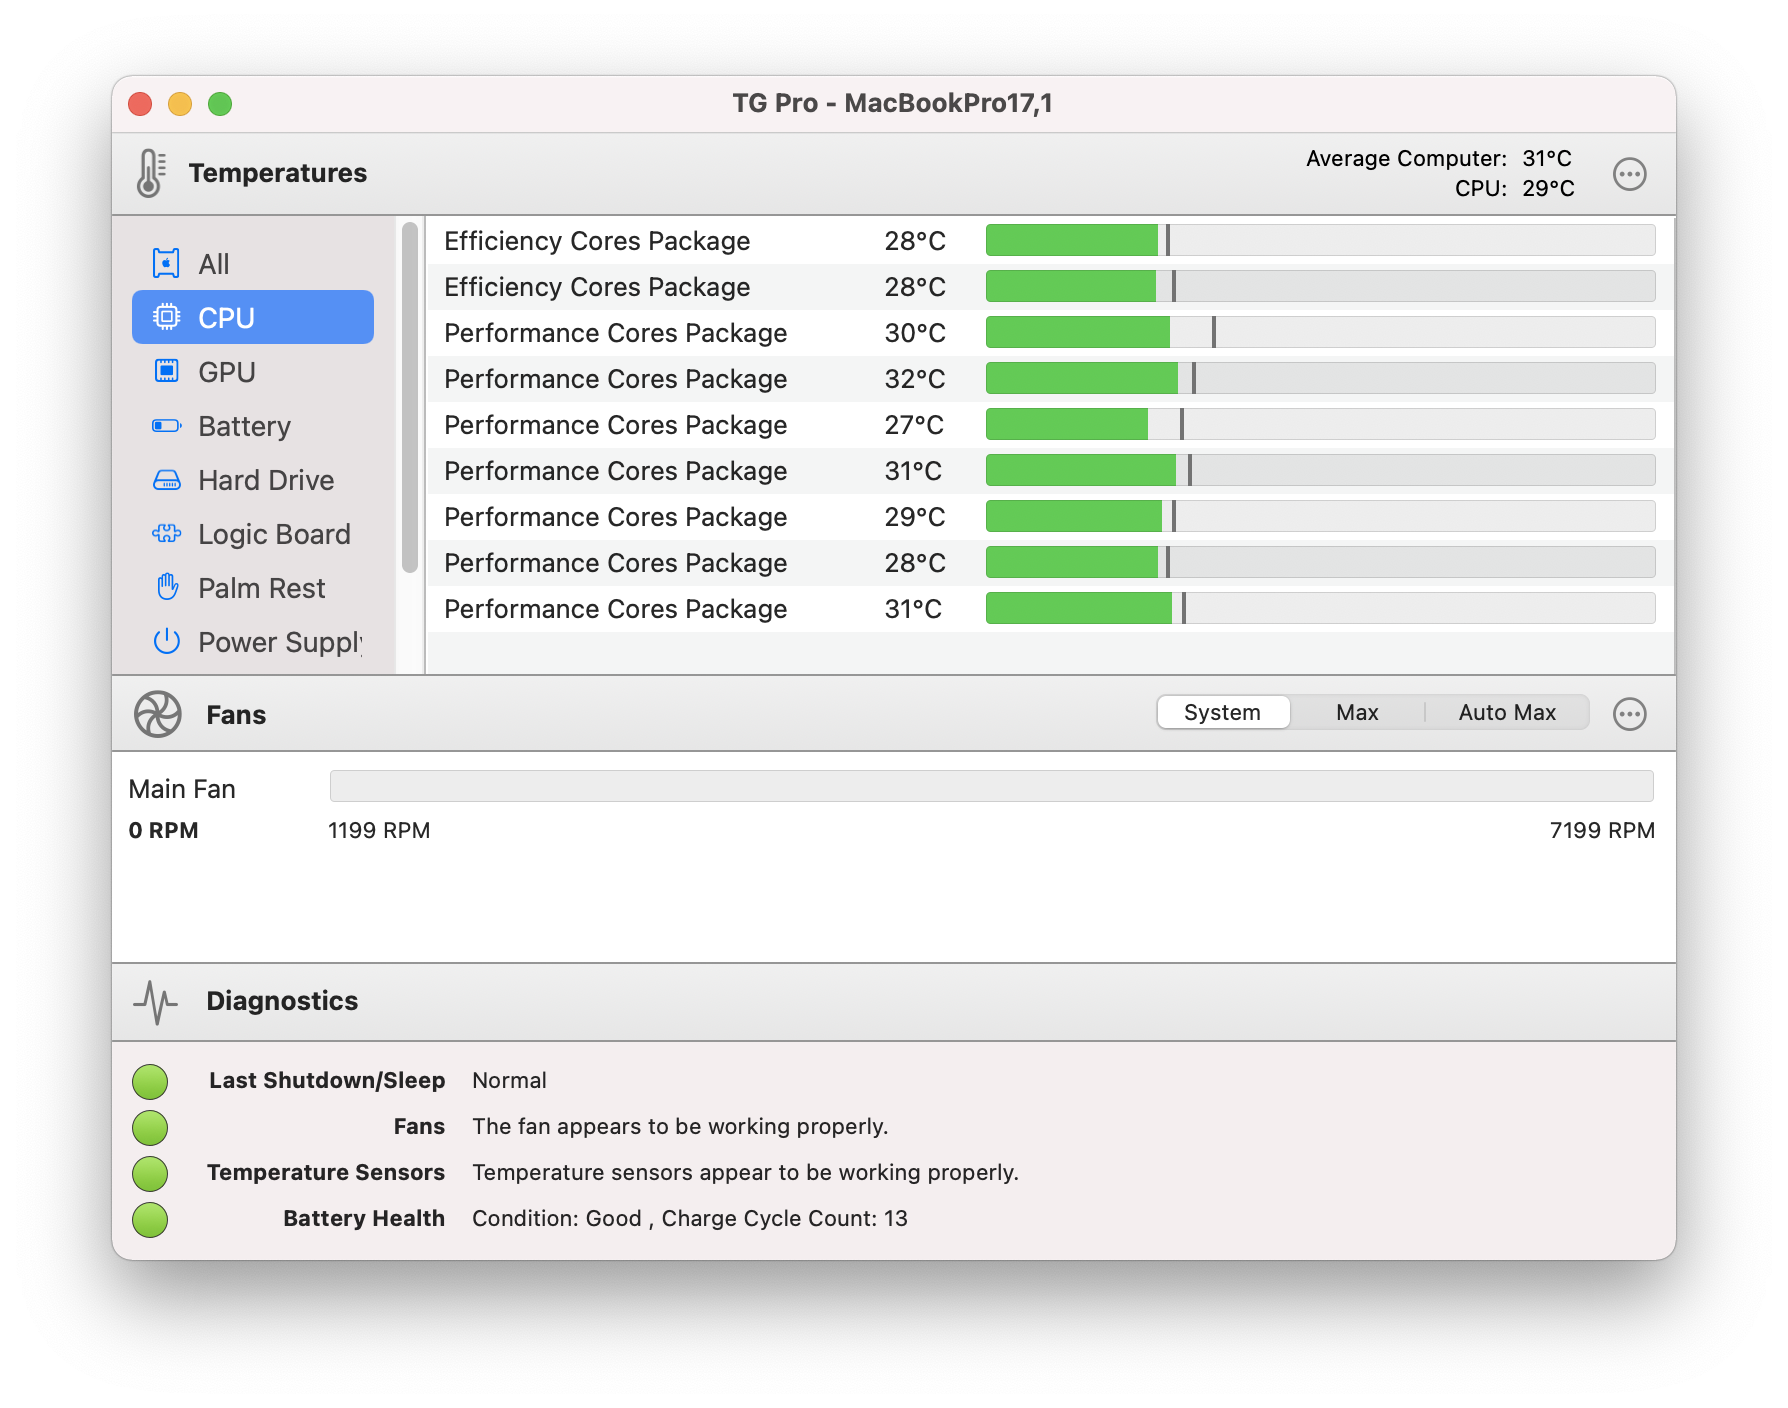
Task: Click the Charge Cycle Count: 13 text
Action: pos(785,1218)
